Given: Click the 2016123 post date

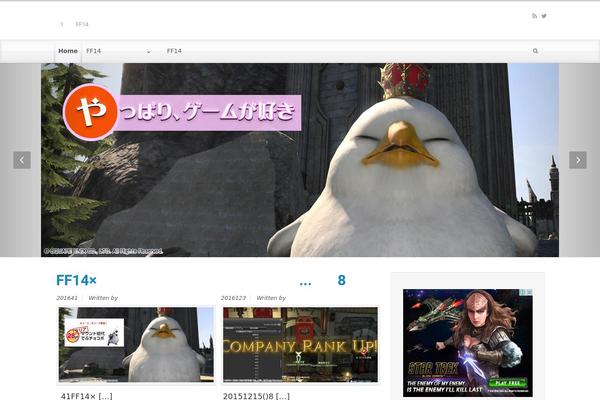Looking at the screenshot, I should pos(233,298).
